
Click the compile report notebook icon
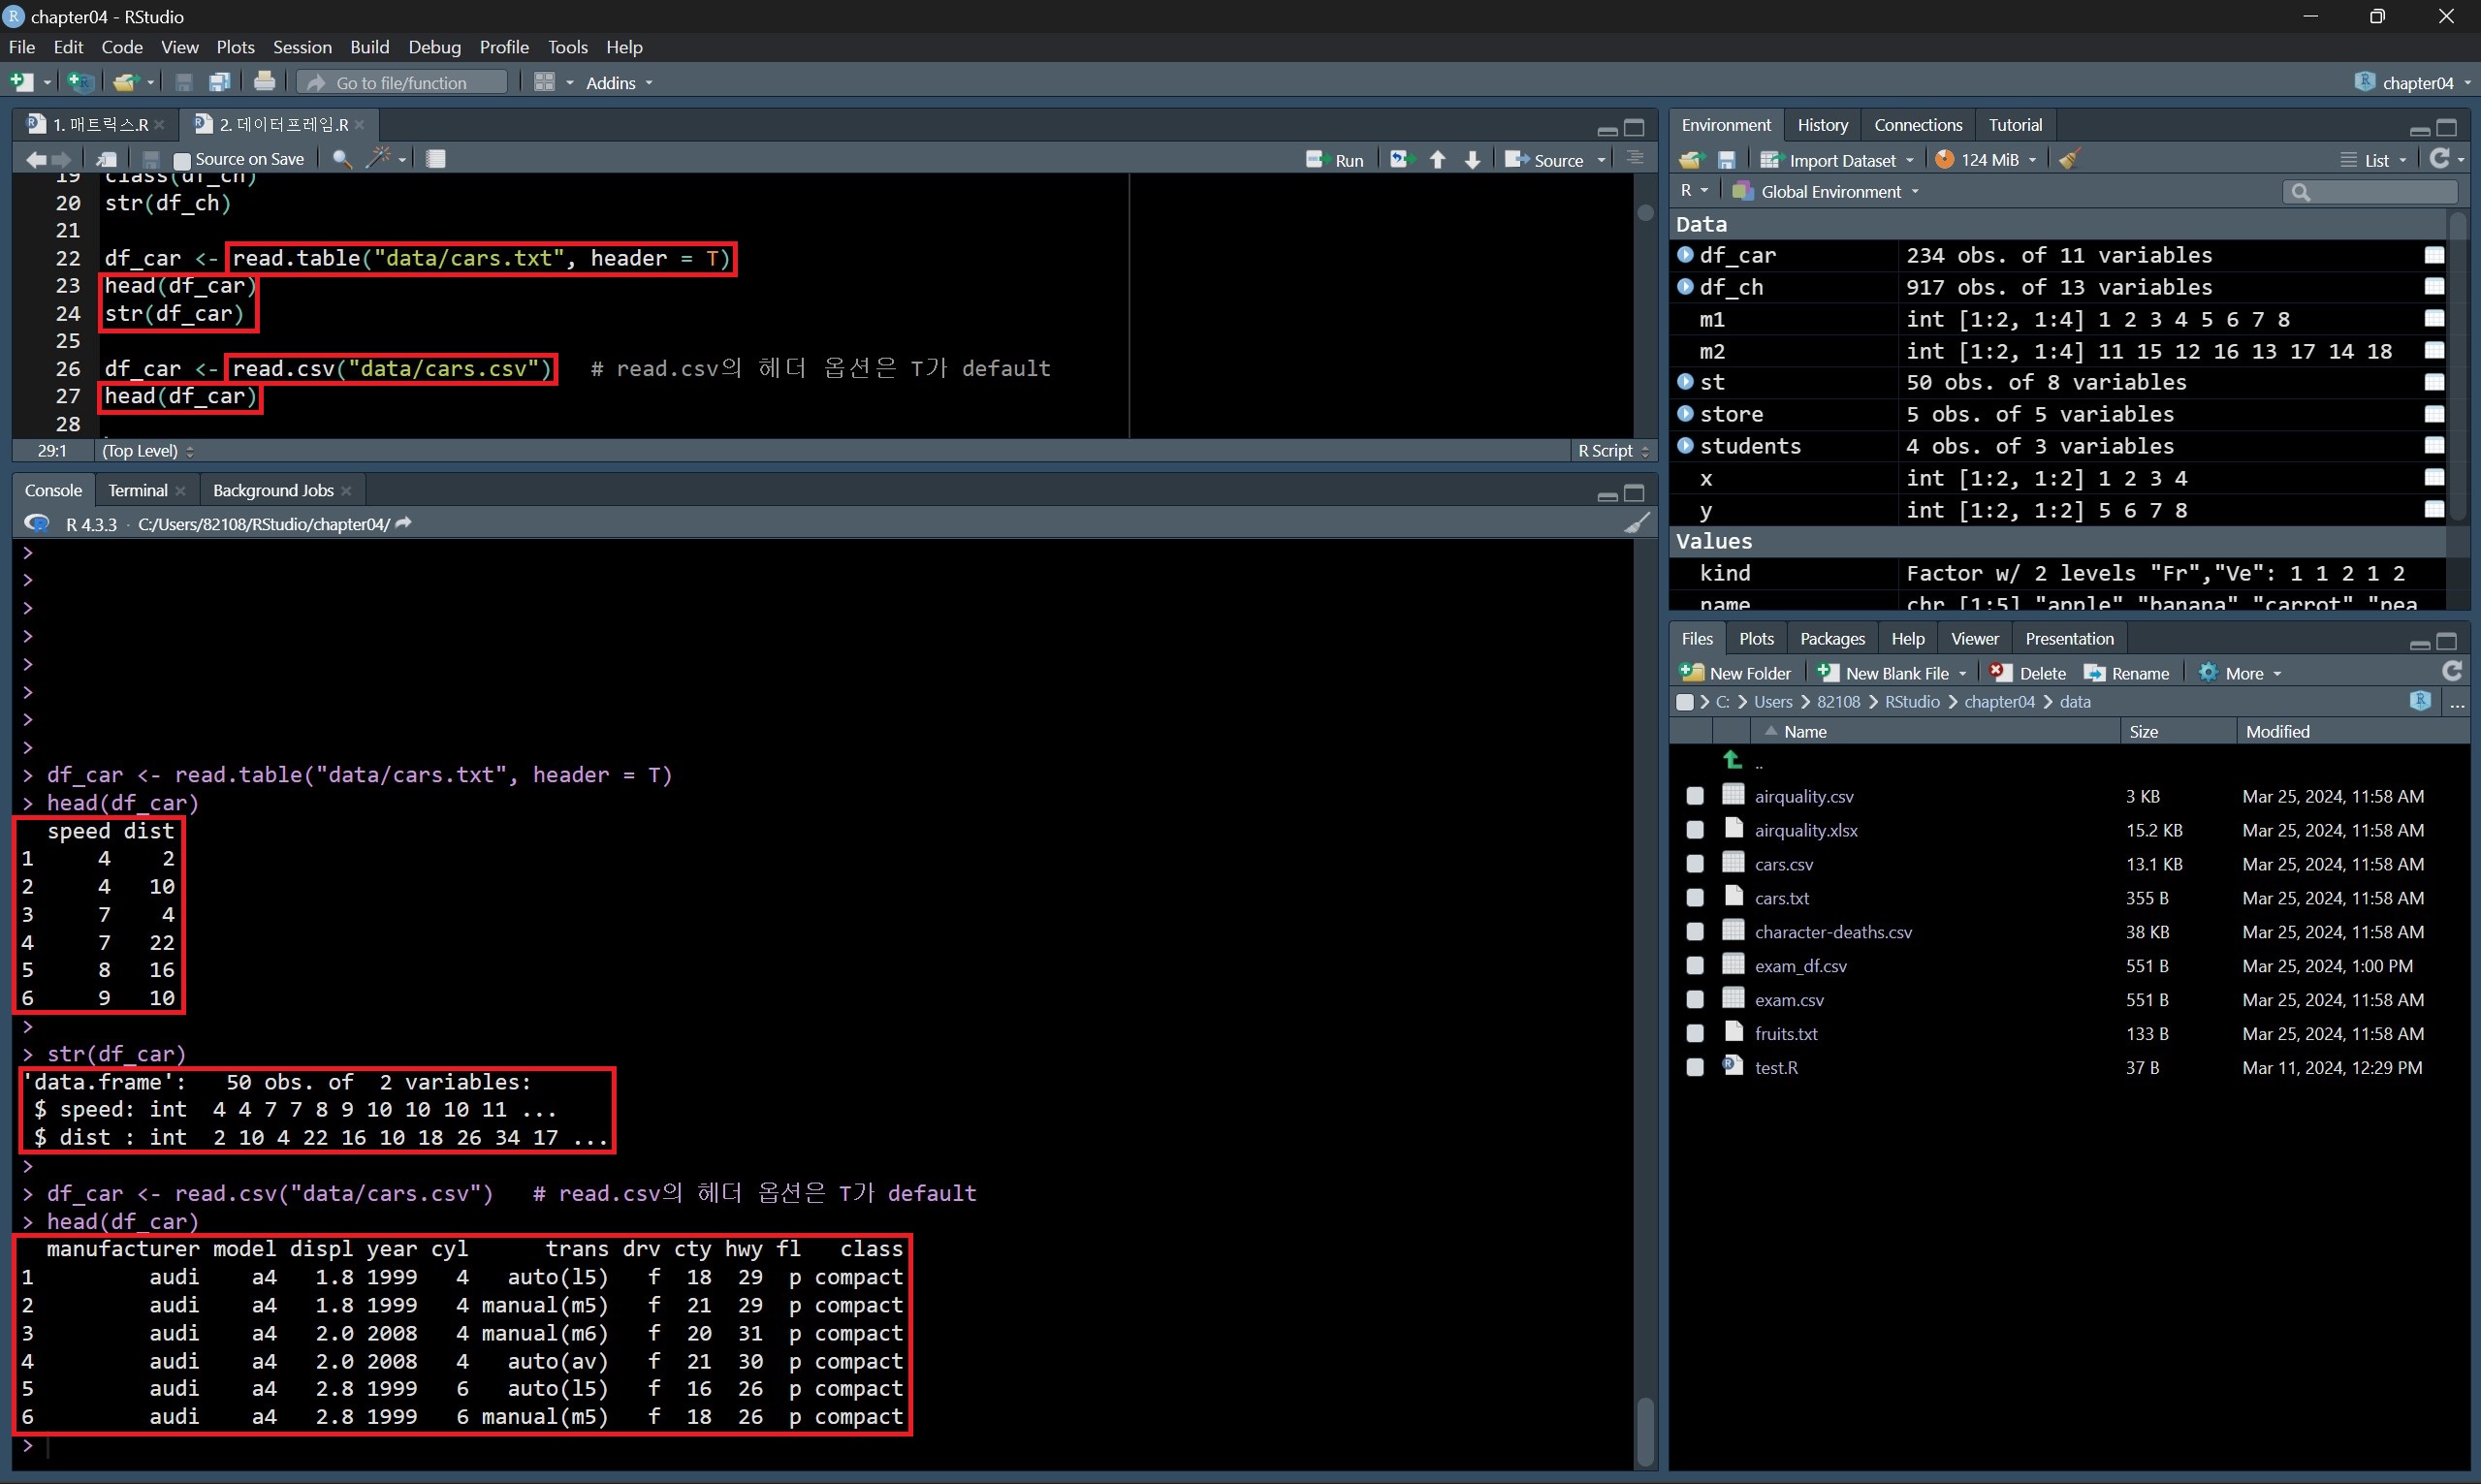click(435, 159)
